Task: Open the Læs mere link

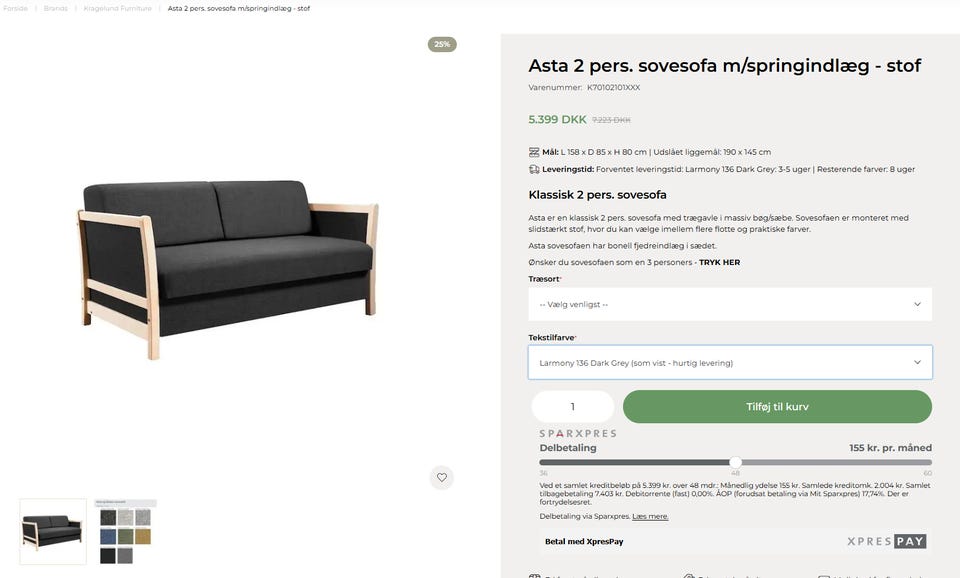Action: click(x=650, y=516)
